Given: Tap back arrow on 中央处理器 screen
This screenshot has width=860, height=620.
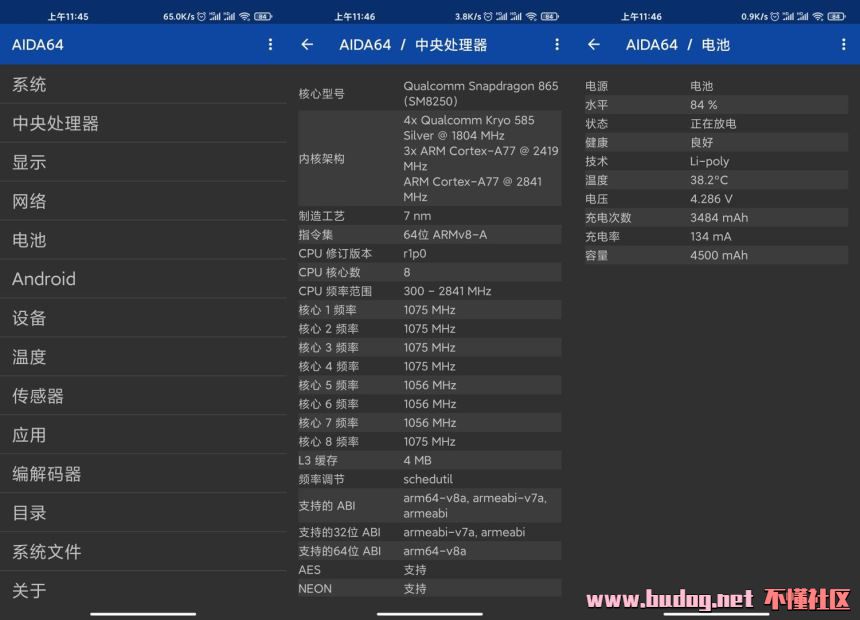Looking at the screenshot, I should pyautogui.click(x=307, y=45).
